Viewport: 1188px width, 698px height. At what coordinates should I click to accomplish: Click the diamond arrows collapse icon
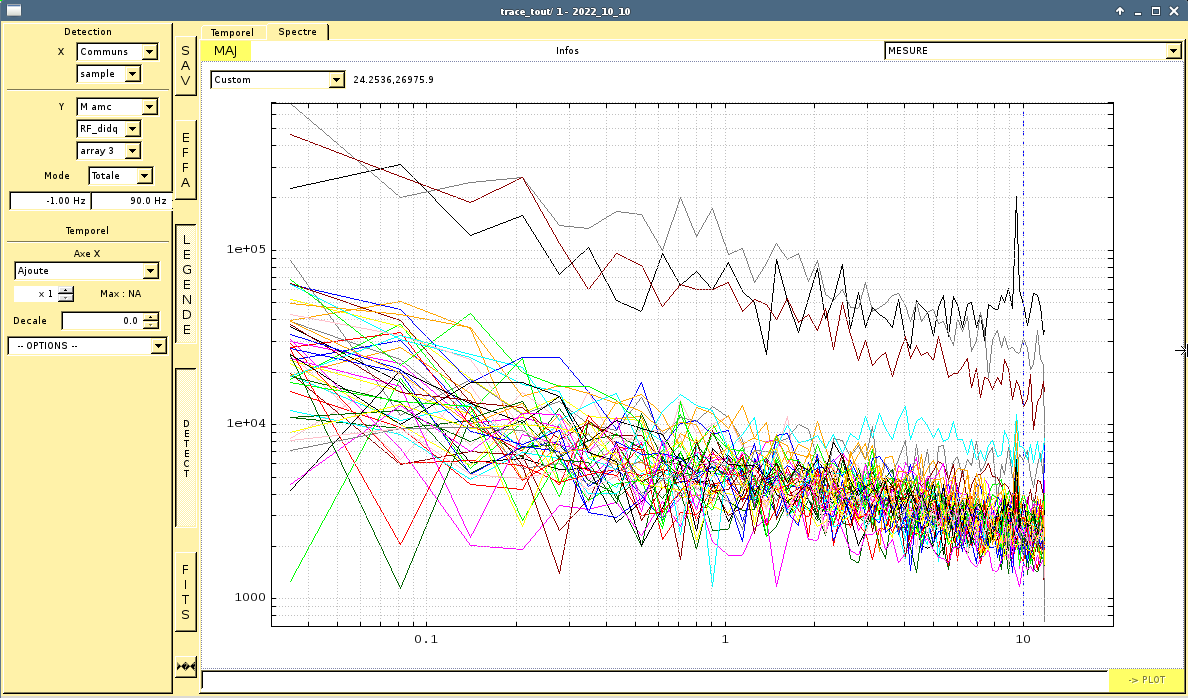pyautogui.click(x=185, y=666)
